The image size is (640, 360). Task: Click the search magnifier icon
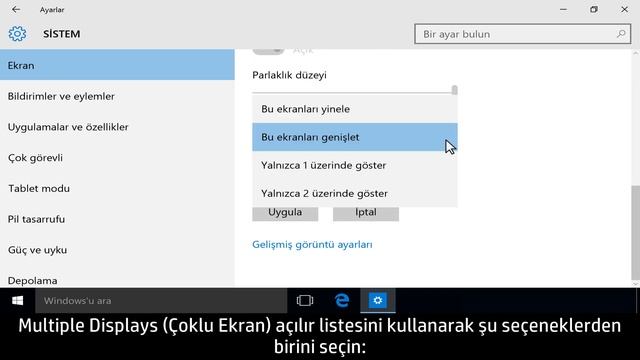(621, 34)
